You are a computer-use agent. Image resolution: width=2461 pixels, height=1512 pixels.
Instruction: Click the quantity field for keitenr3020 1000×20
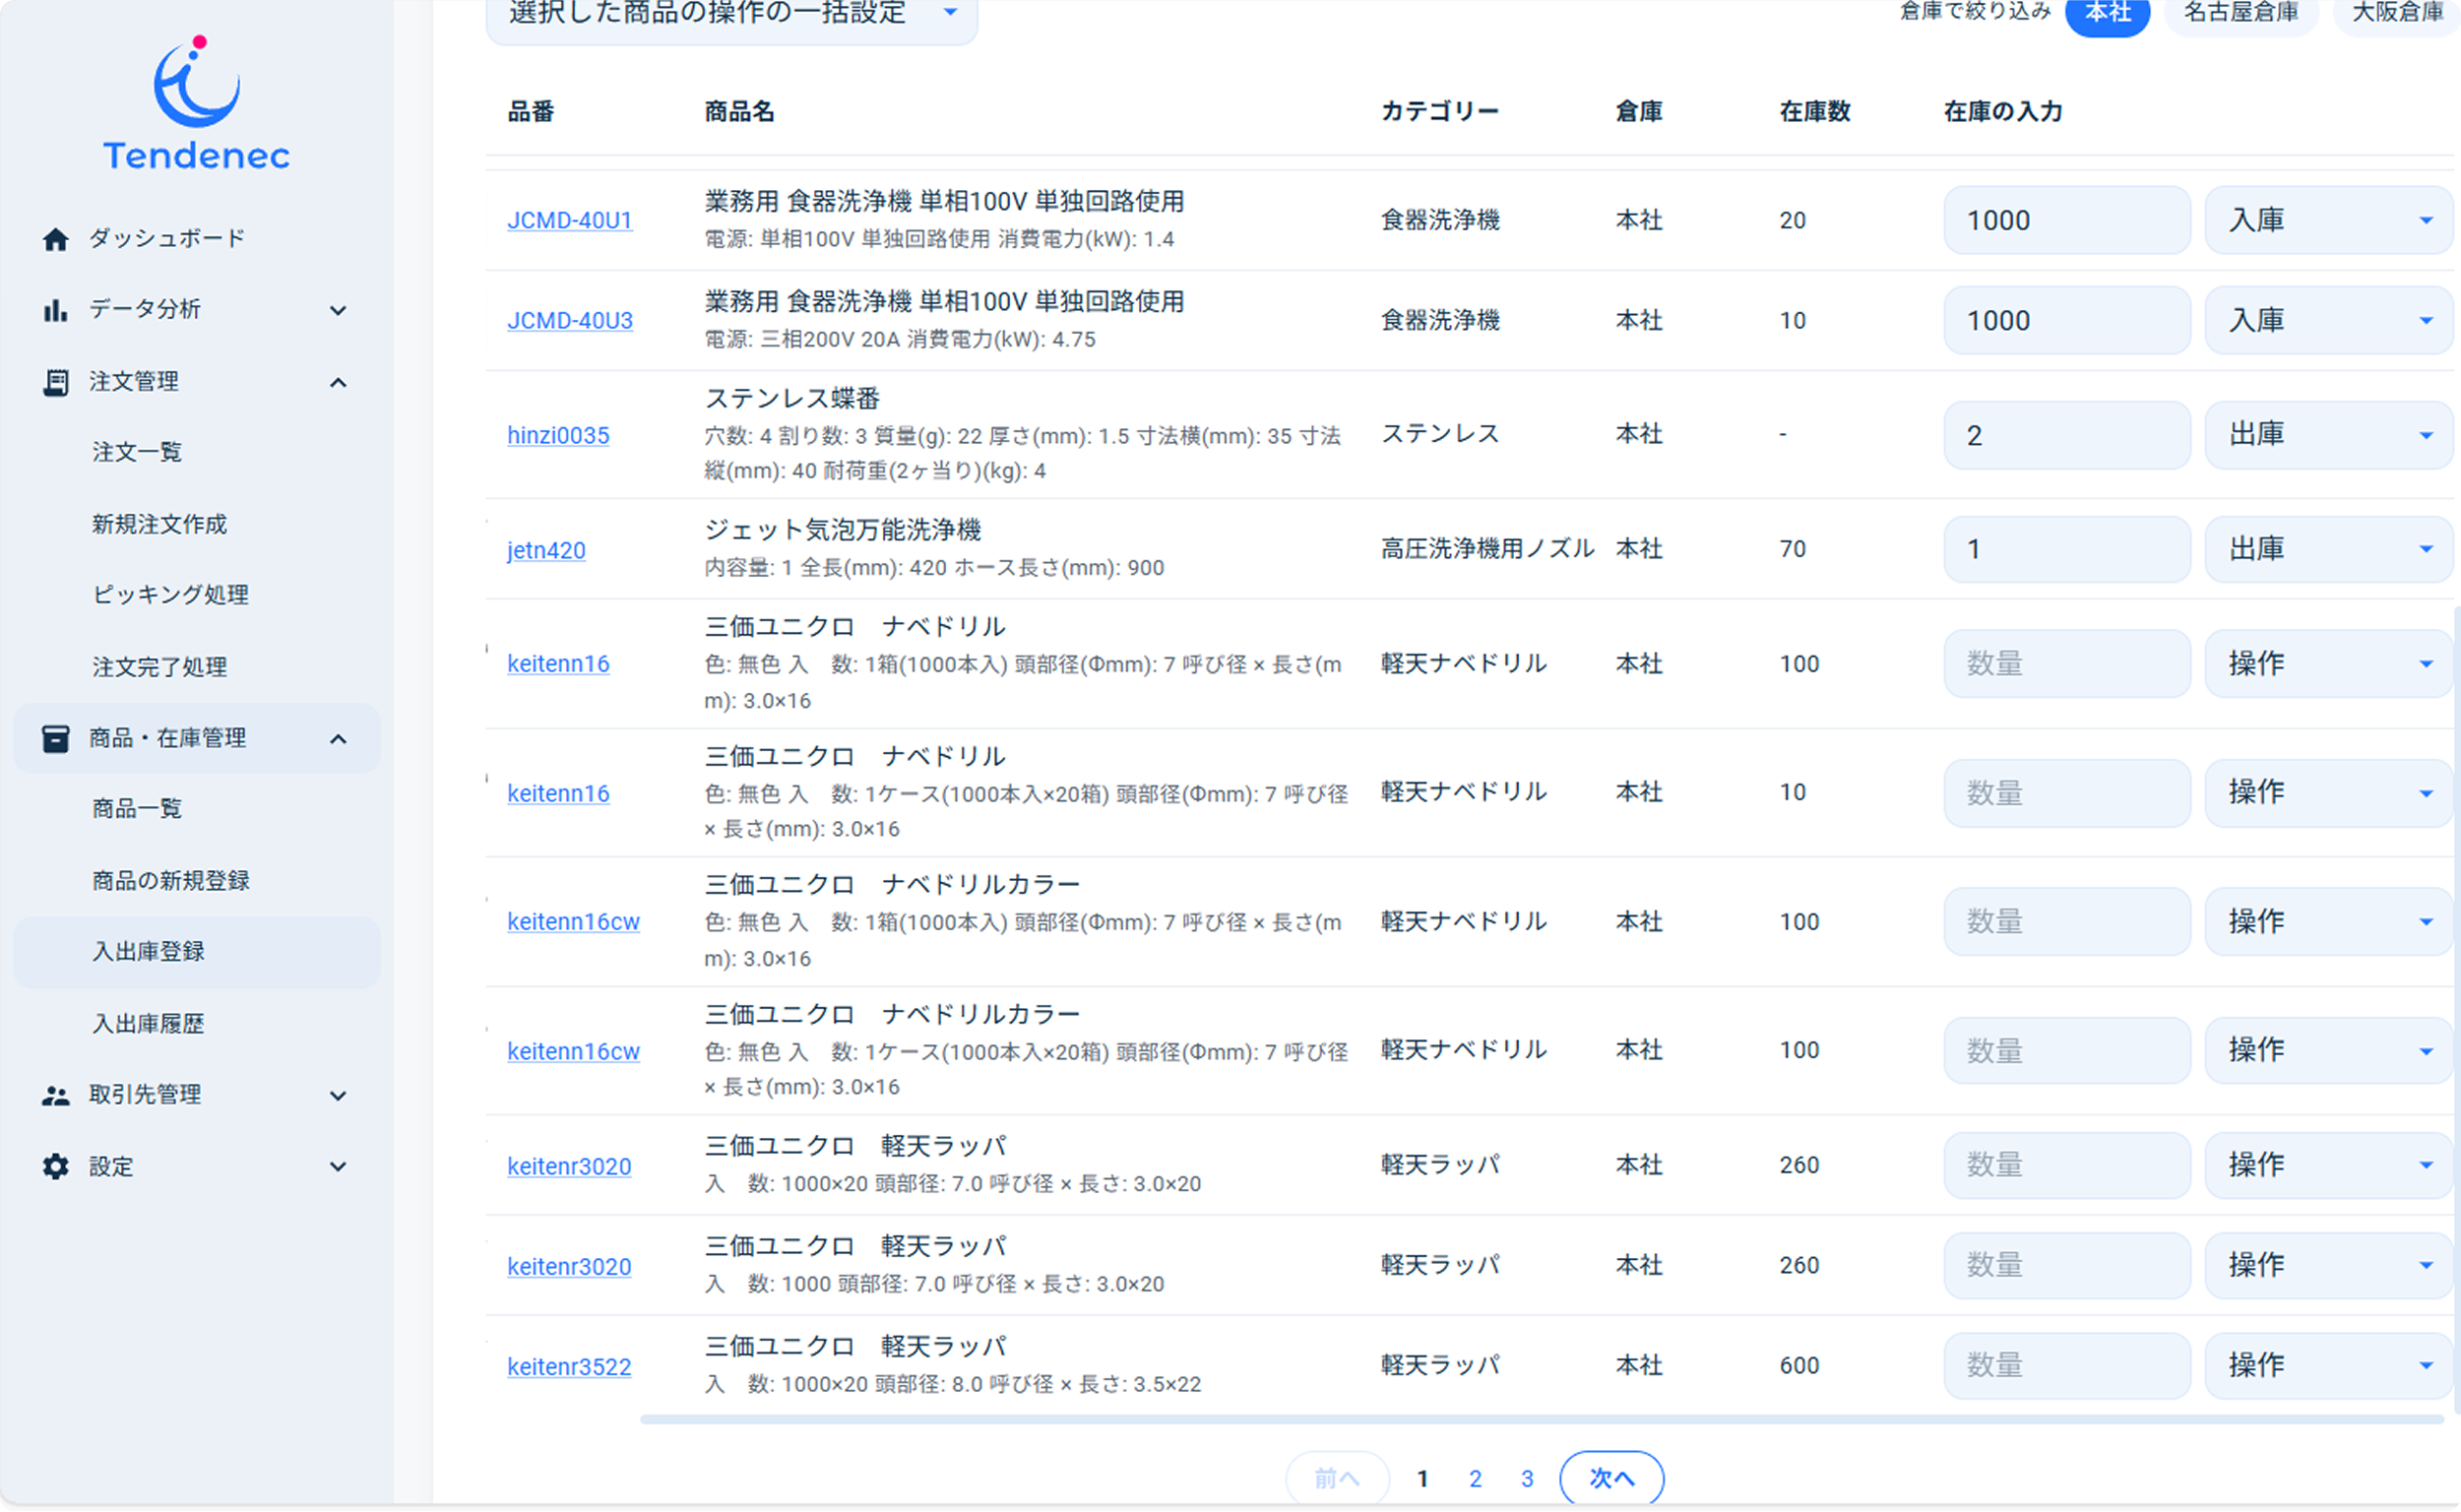click(x=2066, y=1165)
